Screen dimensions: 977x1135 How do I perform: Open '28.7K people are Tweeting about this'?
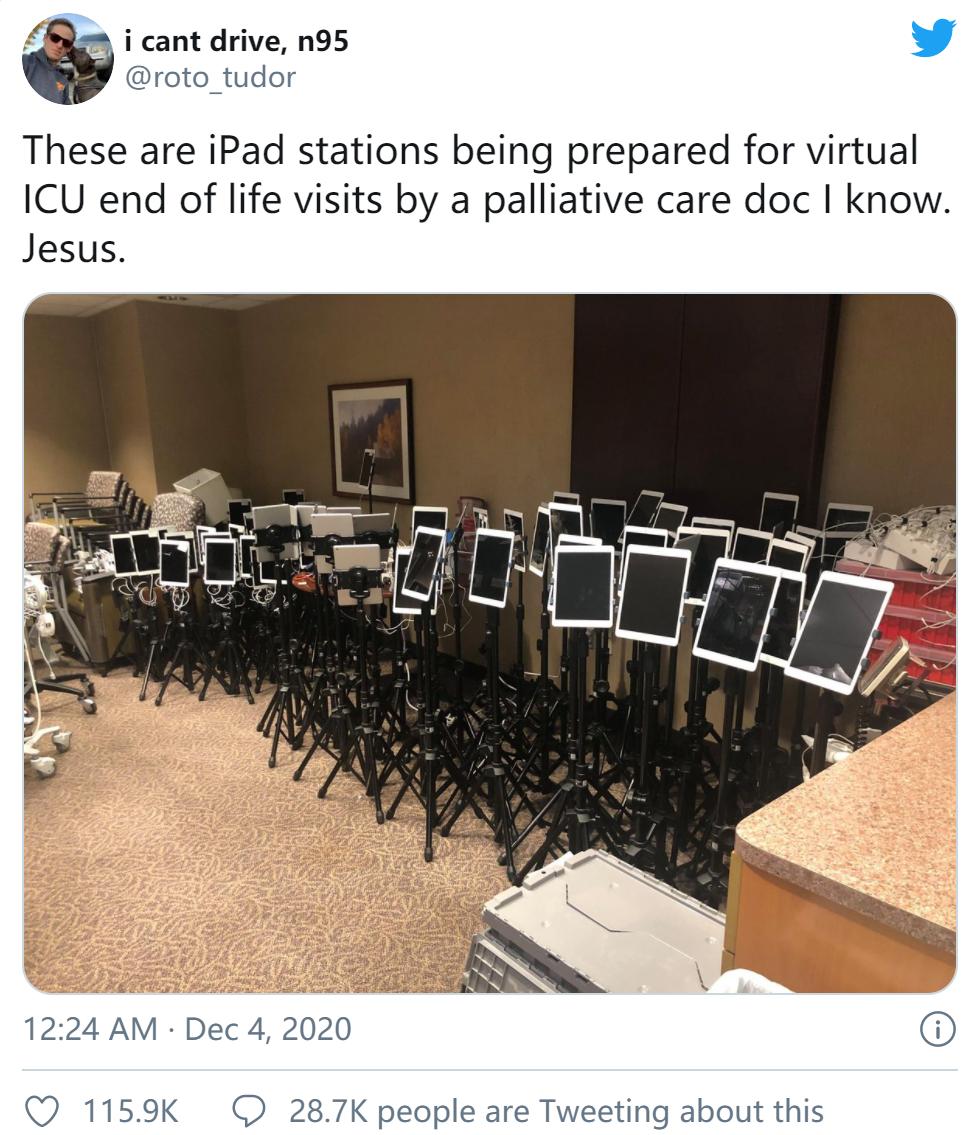(556, 1111)
